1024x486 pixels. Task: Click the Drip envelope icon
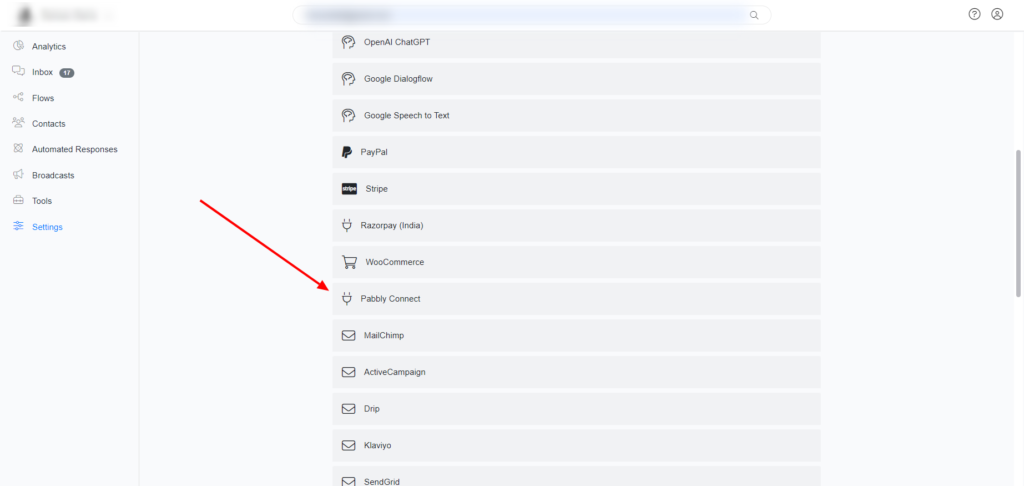pyautogui.click(x=348, y=408)
